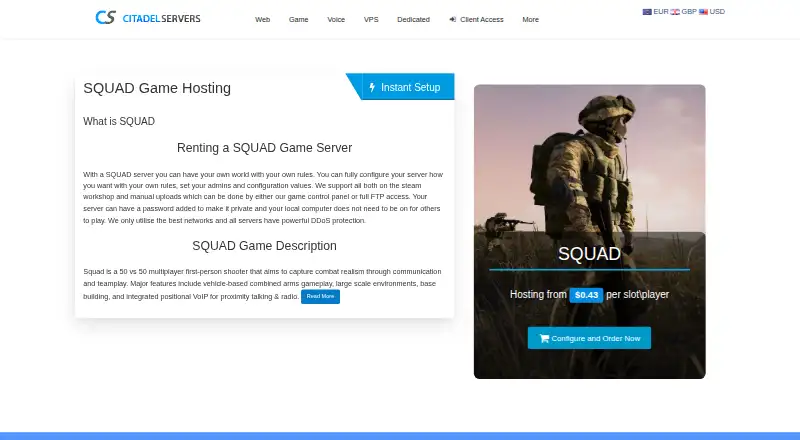Image resolution: width=800 pixels, height=440 pixels.
Task: Switch currency to GBP text
Action: click(x=689, y=12)
